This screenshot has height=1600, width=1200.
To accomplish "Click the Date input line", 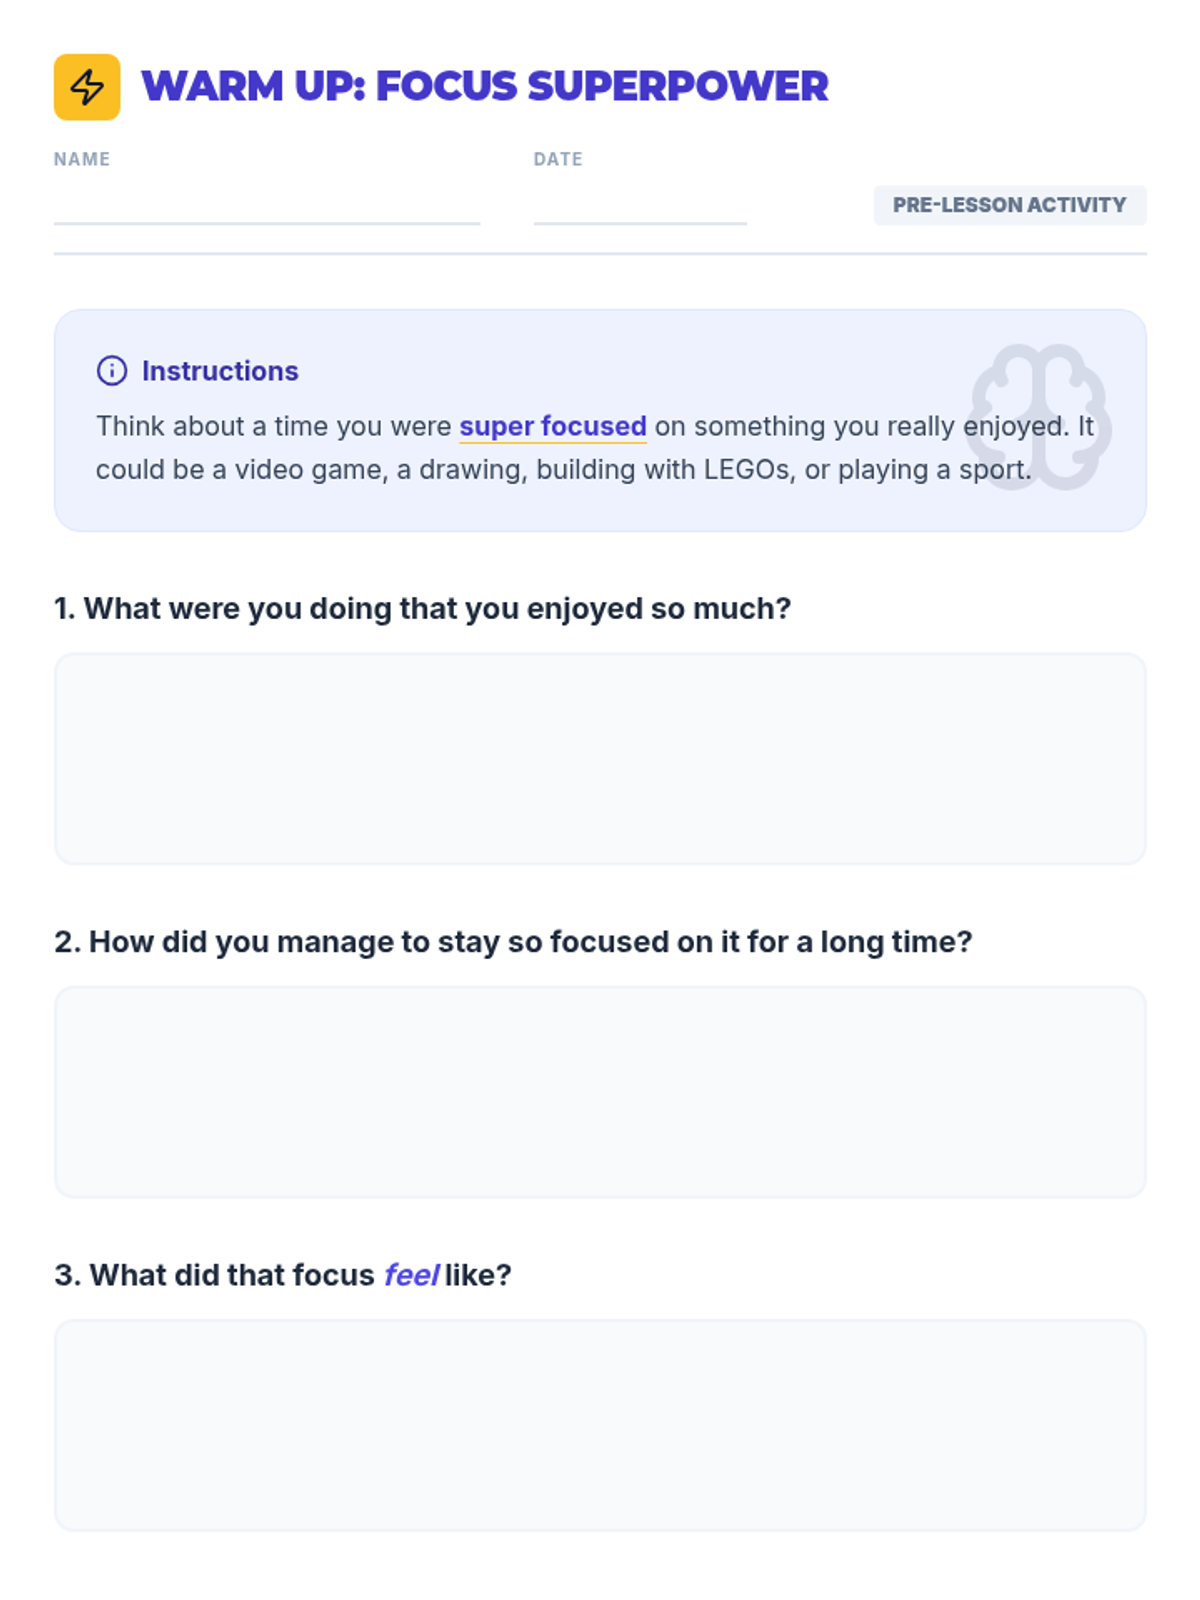I will point(639,208).
